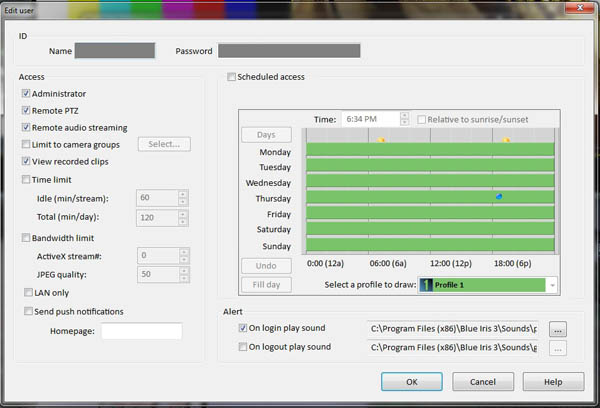Open camera groups Select... button
The image size is (600, 408).
coord(164,144)
